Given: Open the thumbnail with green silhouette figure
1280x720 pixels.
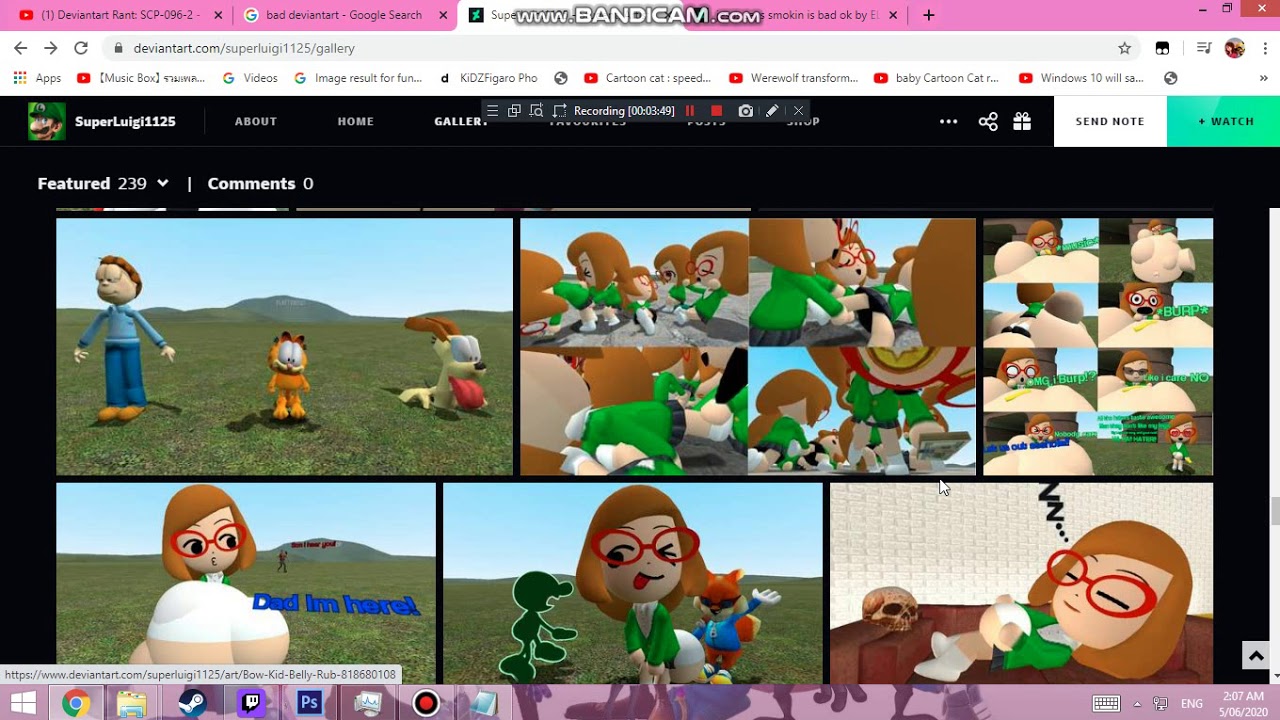Looking at the screenshot, I should [633, 583].
